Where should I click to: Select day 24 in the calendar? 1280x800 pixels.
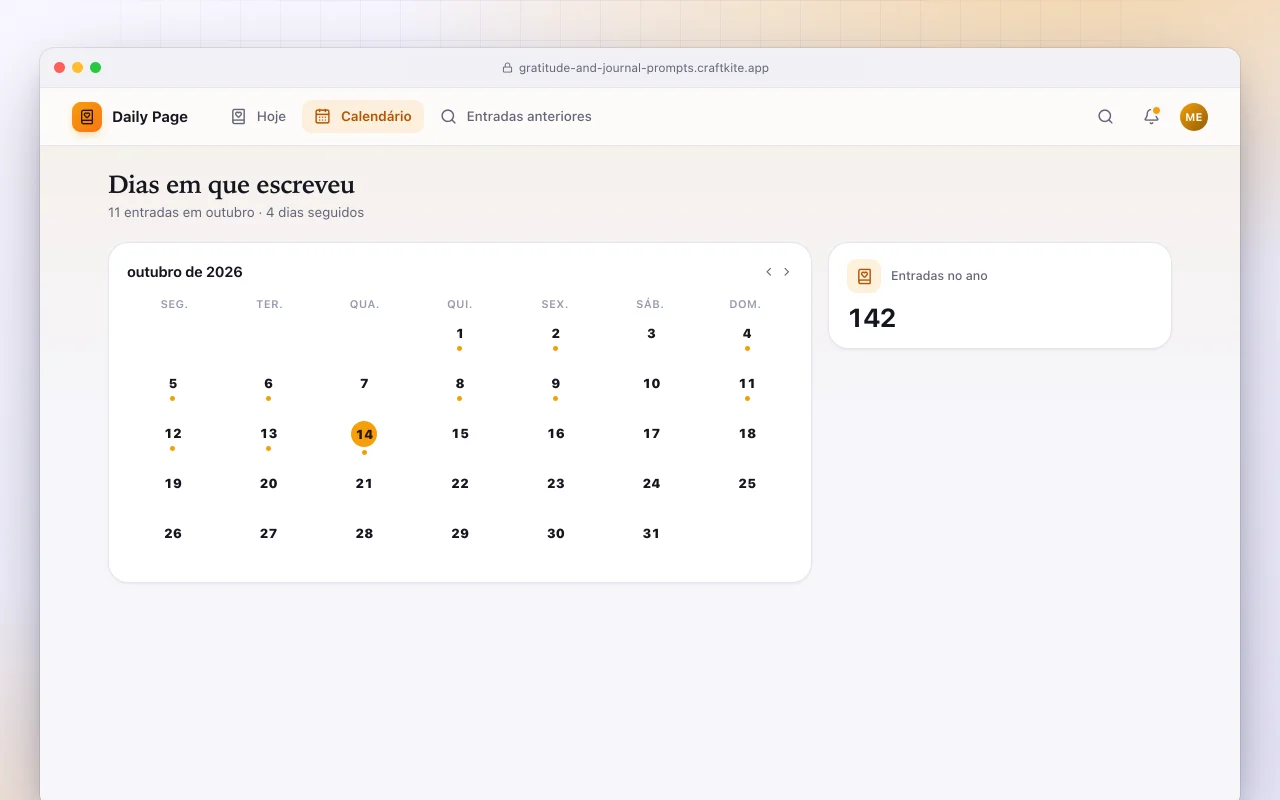tap(651, 484)
